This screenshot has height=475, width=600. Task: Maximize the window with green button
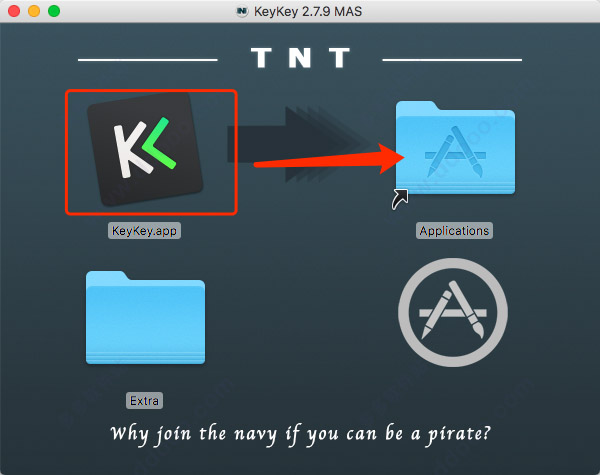pos(54,11)
